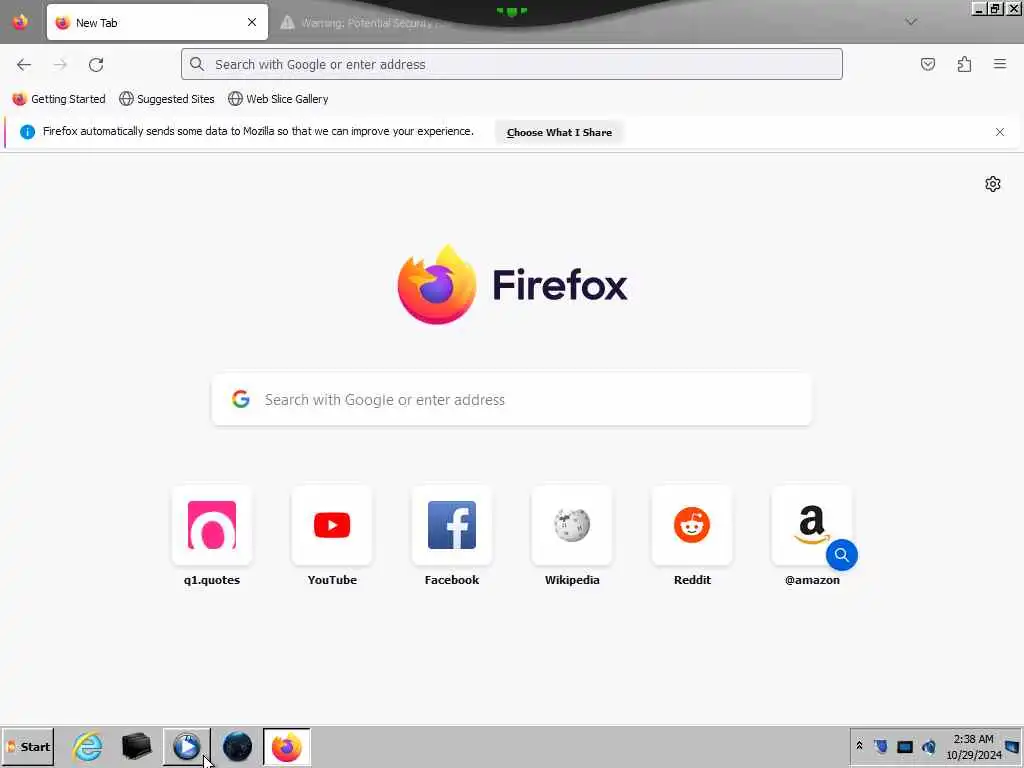The image size is (1024, 768).
Task: Open the Firefox hamburger menu
Action: pos(1000,64)
